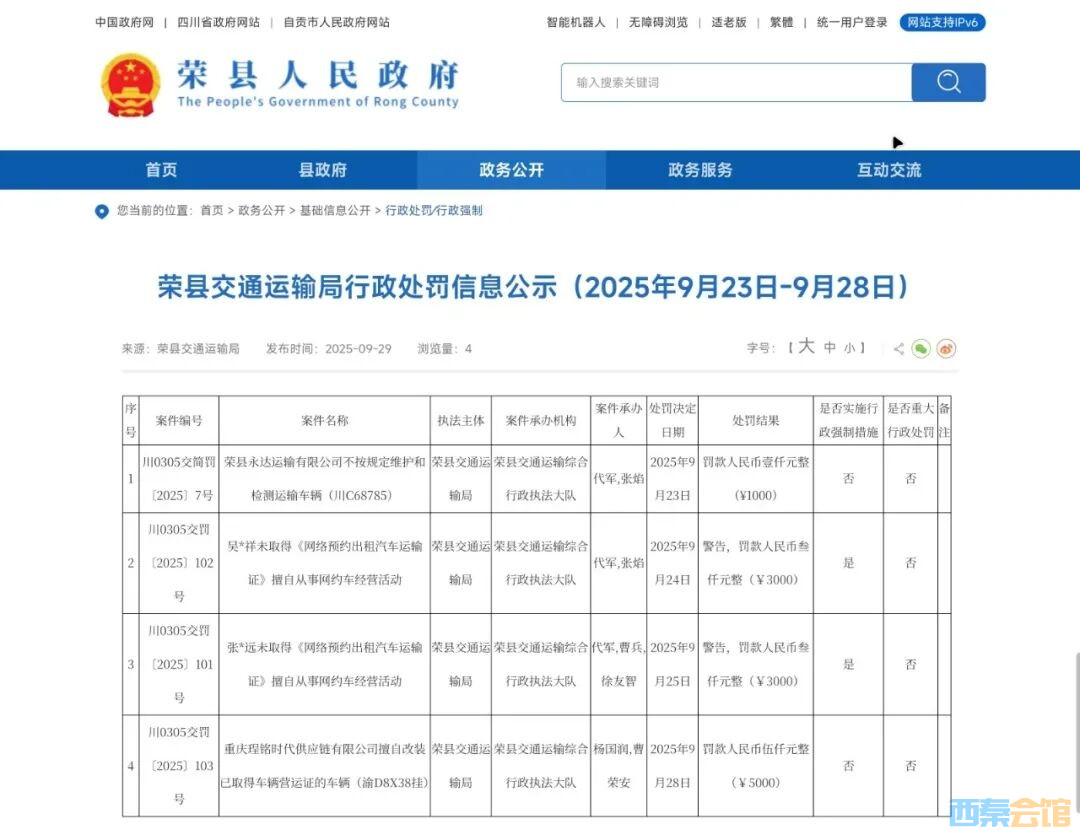
Task: Enable 无障碍浏览 accessibility mode
Action: point(658,22)
